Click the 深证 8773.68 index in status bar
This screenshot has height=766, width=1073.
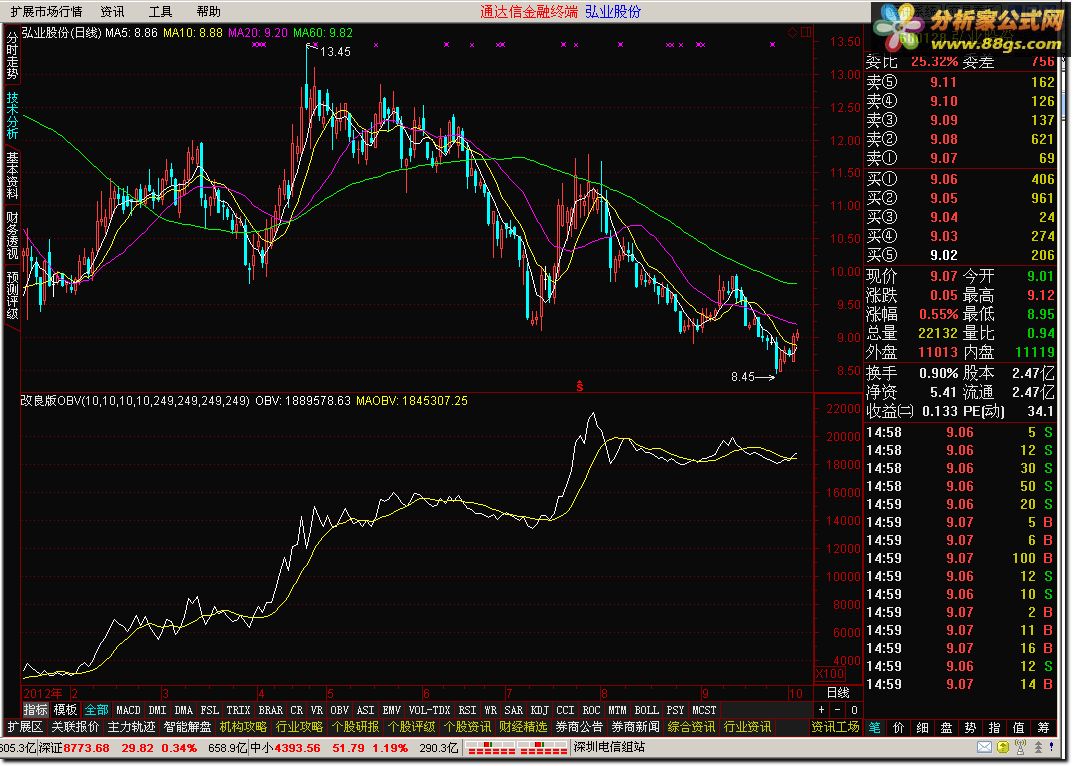tap(74, 748)
